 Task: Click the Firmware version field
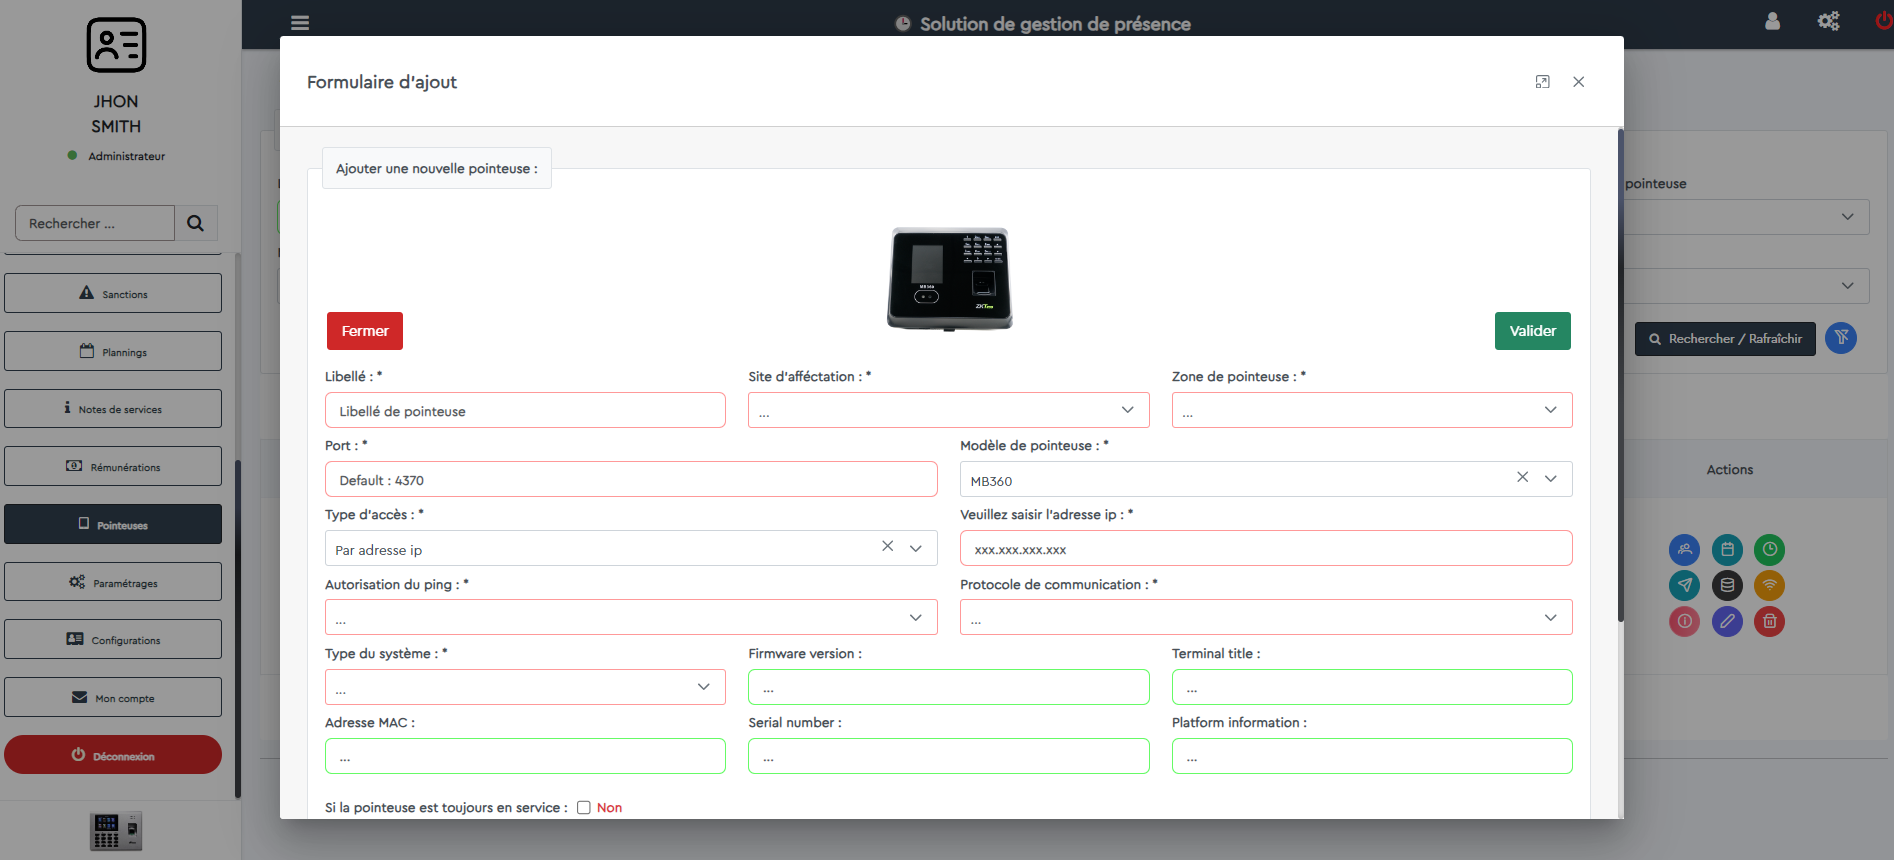click(x=948, y=687)
